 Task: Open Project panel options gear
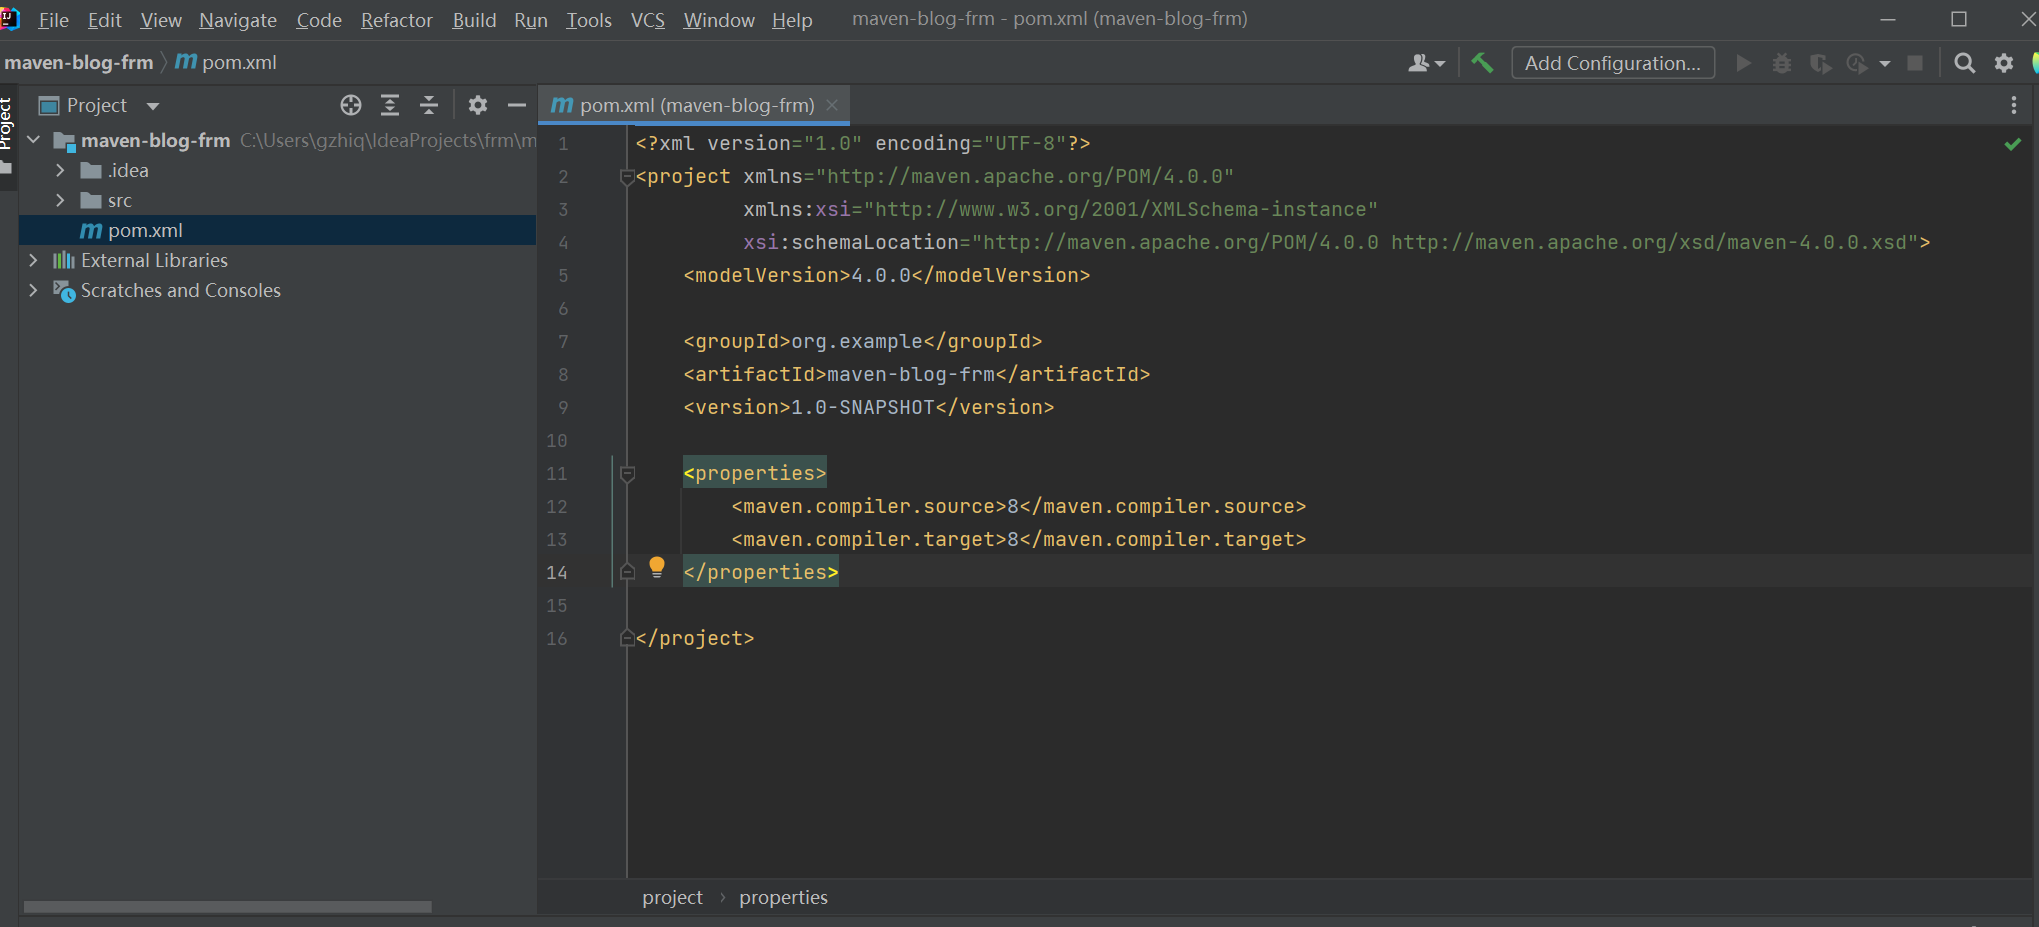[x=478, y=105]
